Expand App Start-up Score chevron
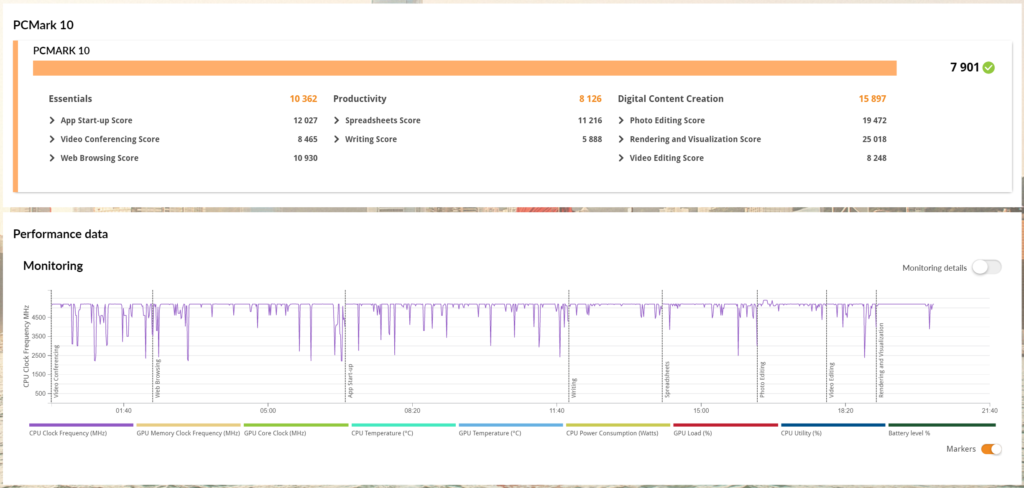The width and height of the screenshot is (1024, 488). point(52,120)
